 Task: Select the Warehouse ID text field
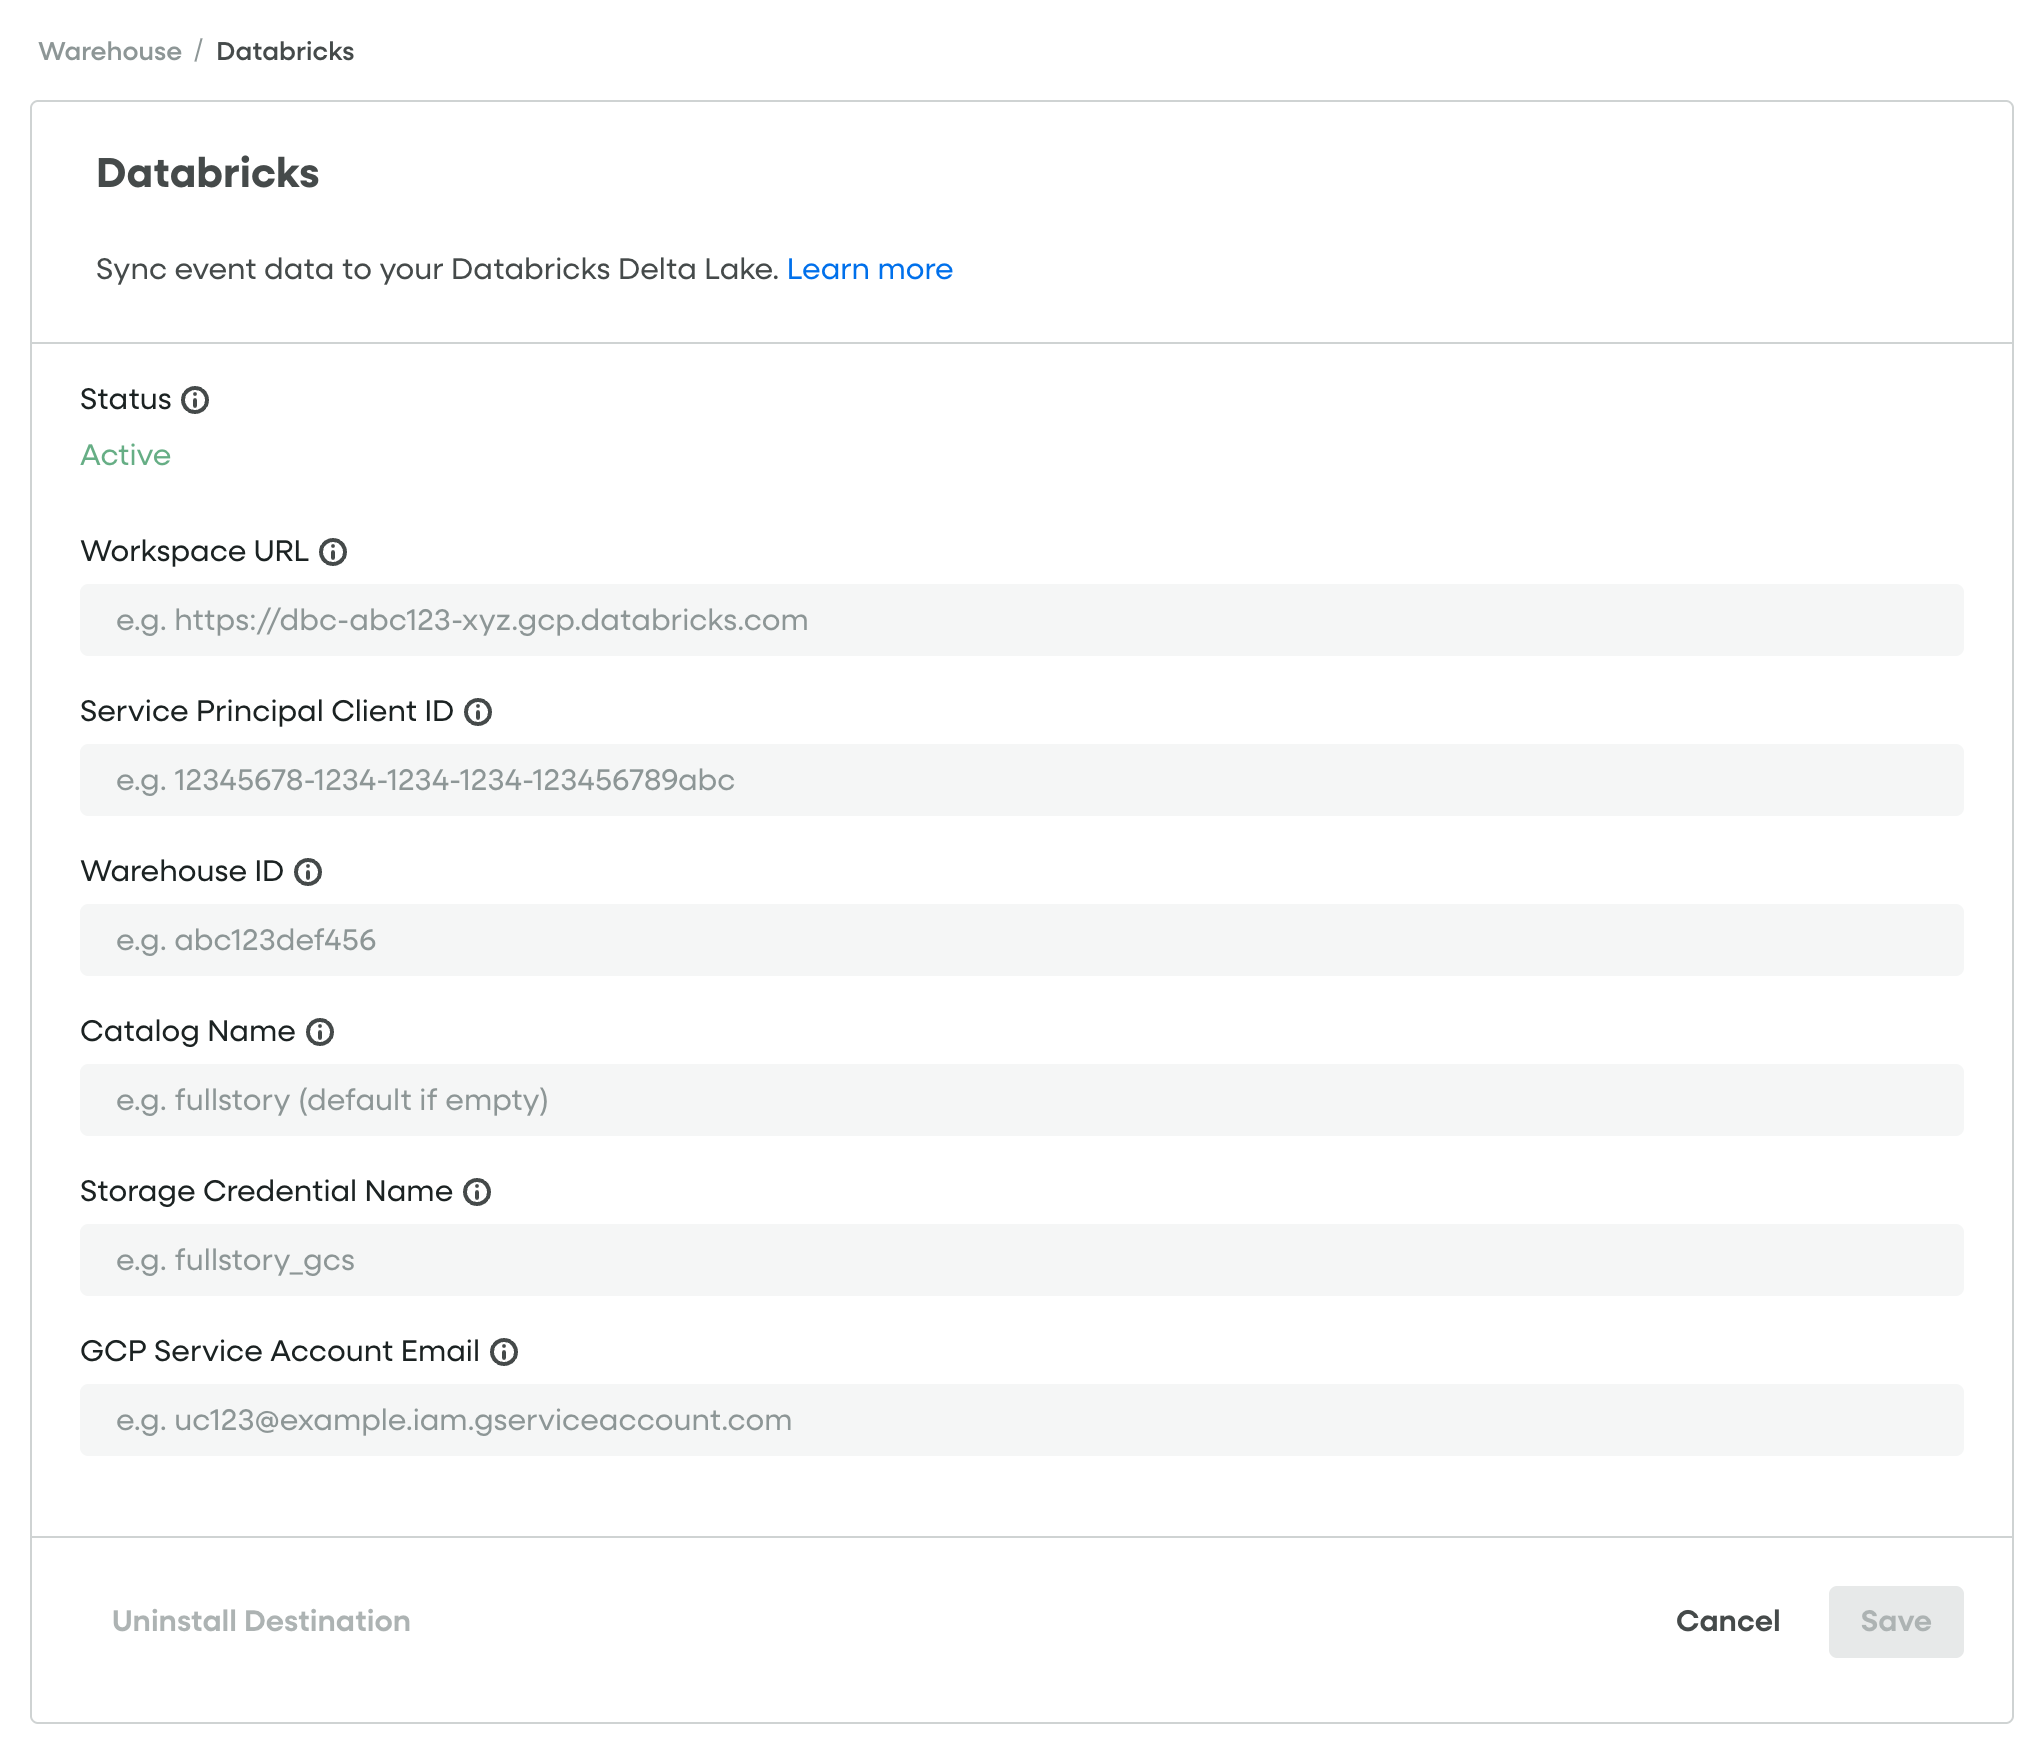pyautogui.click(x=1021, y=940)
